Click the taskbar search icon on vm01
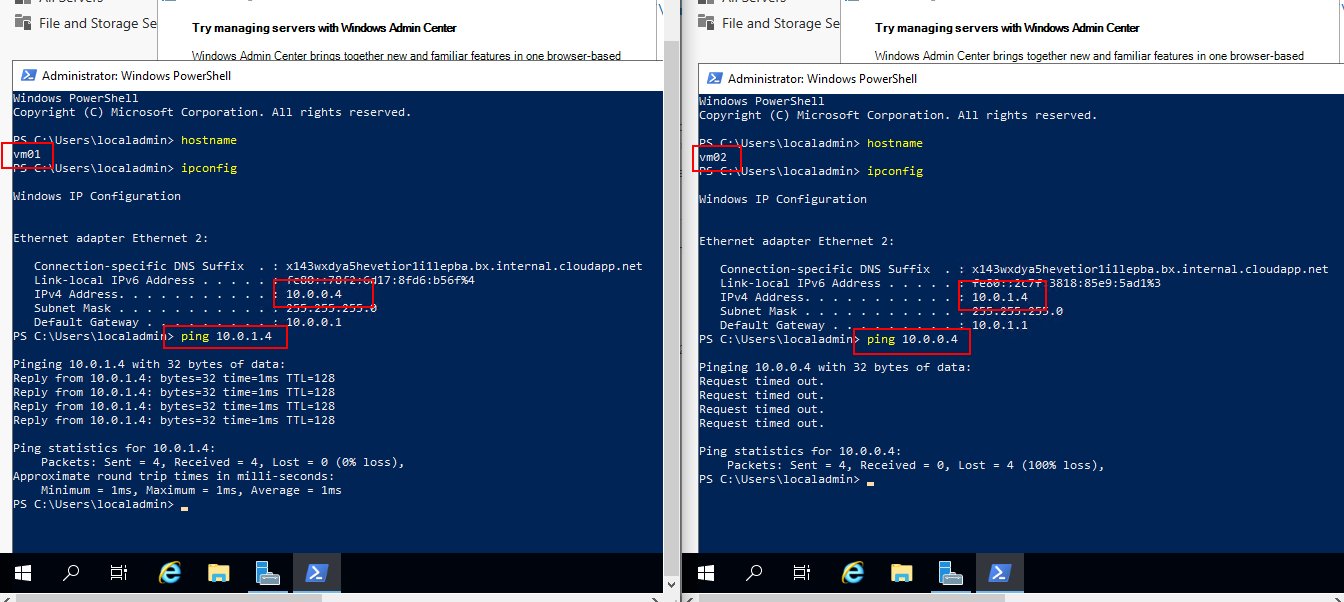 [71, 573]
